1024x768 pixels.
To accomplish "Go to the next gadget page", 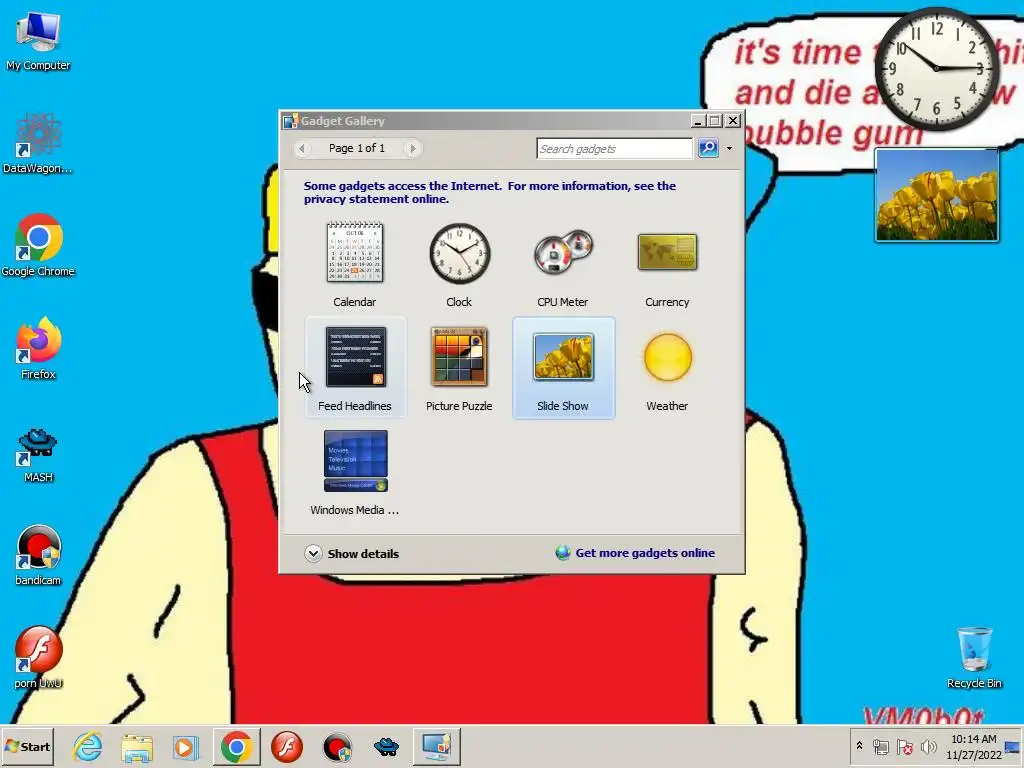I will (x=412, y=148).
